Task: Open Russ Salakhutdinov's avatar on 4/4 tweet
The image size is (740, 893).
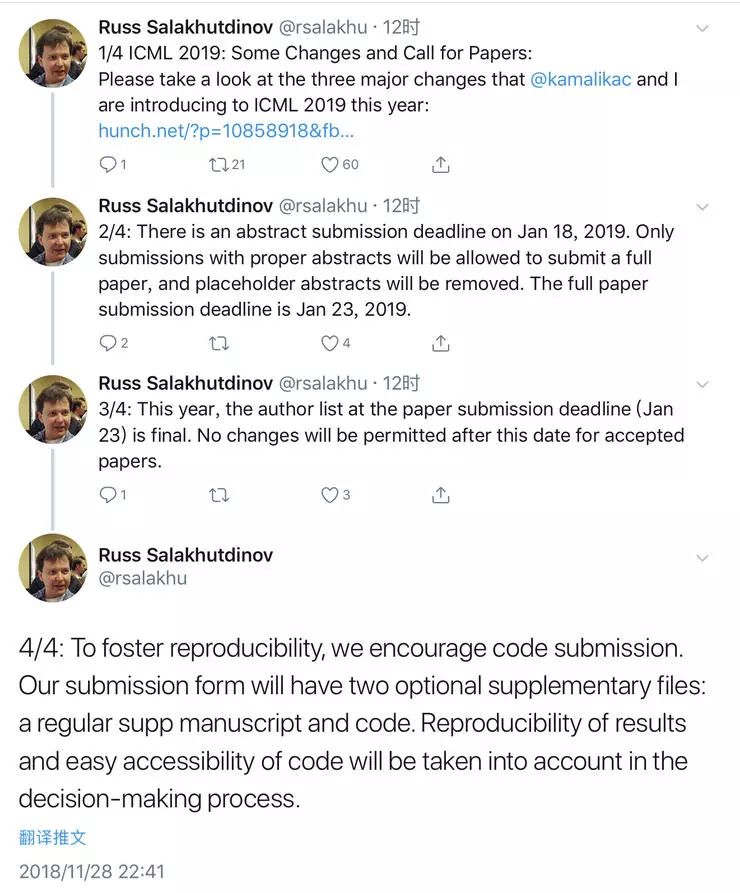Action: (53, 567)
